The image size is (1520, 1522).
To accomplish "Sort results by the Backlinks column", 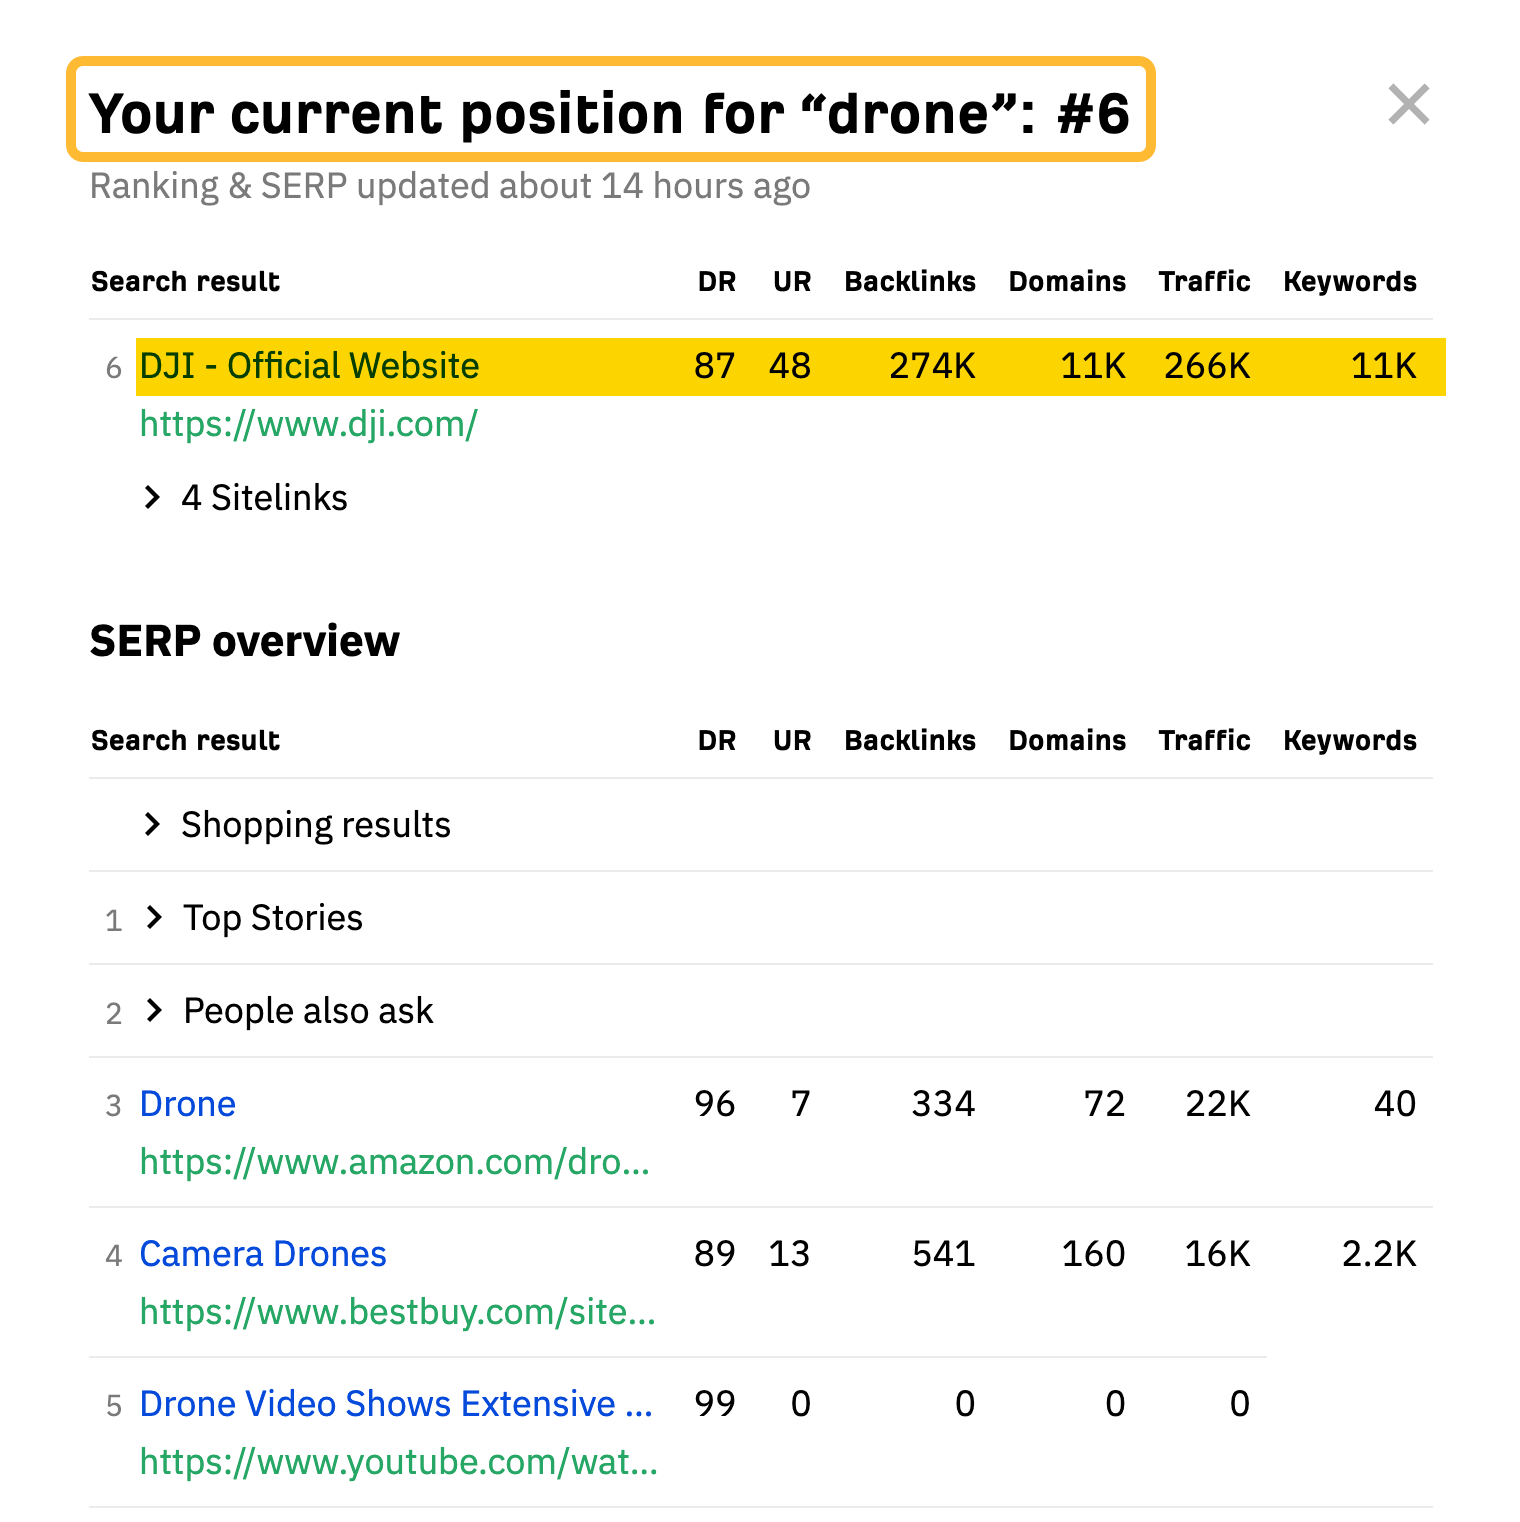I will (910, 740).
